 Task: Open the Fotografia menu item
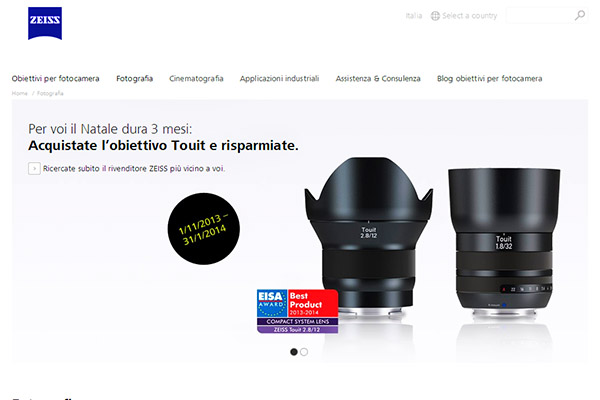point(134,78)
